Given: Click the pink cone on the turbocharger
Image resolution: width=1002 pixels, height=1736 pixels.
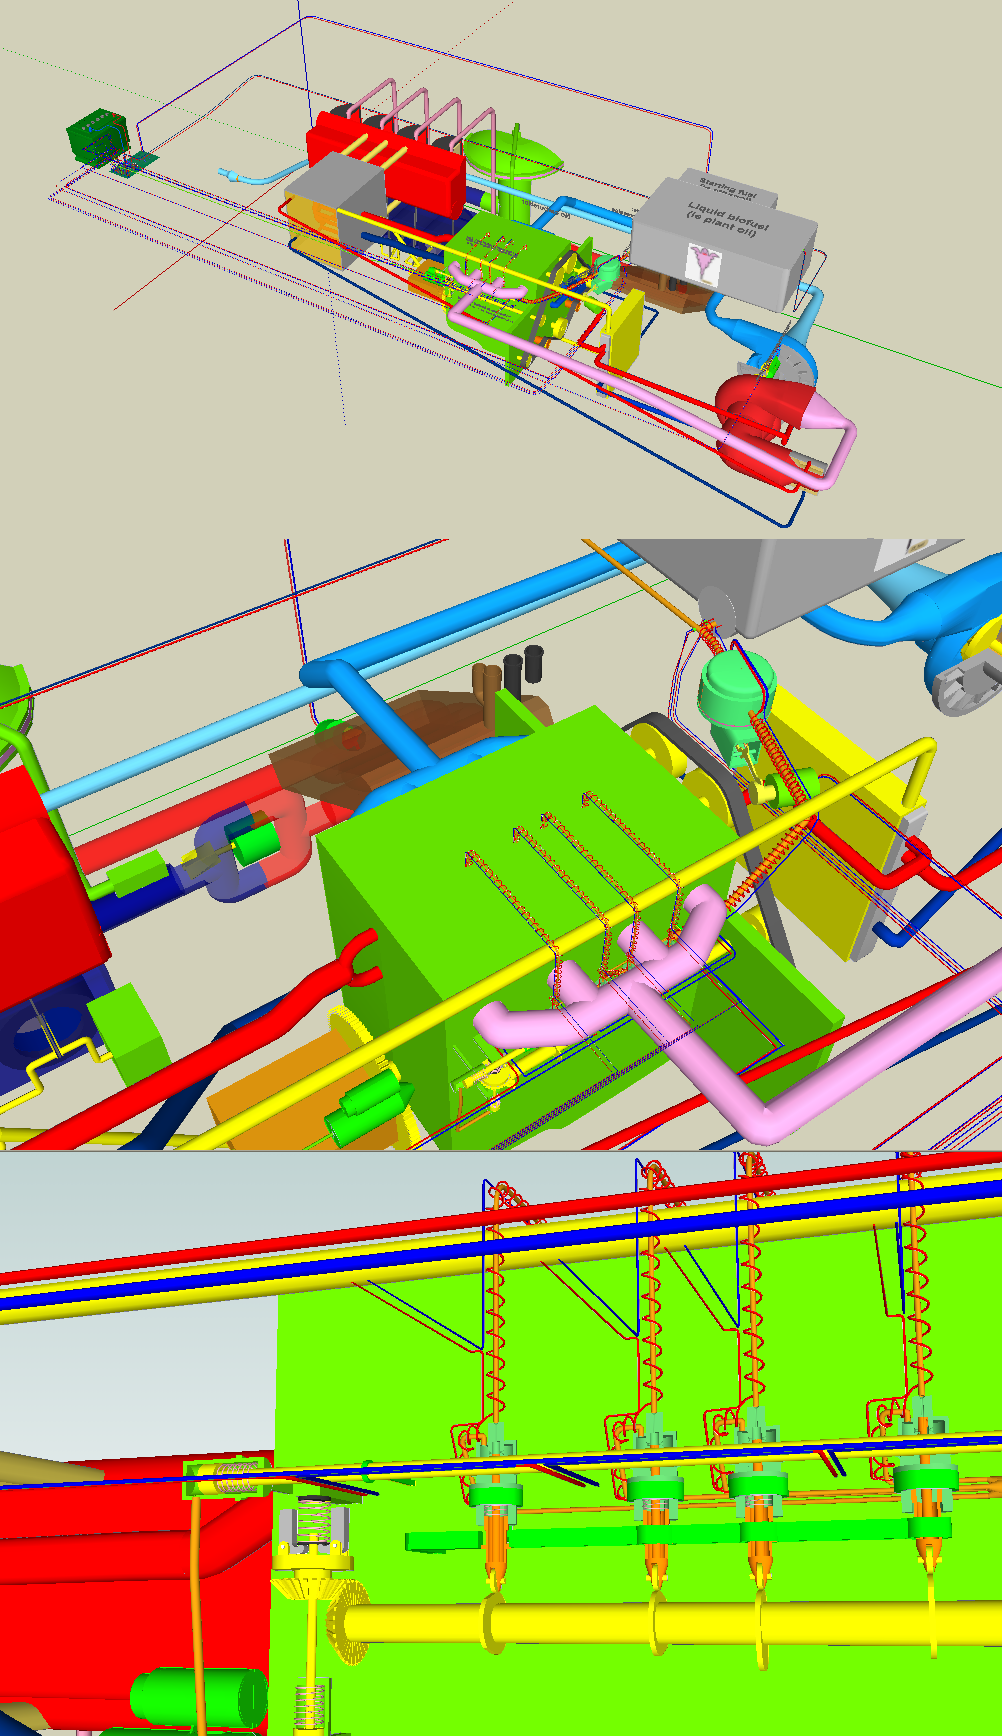Looking at the screenshot, I should (x=827, y=407).
